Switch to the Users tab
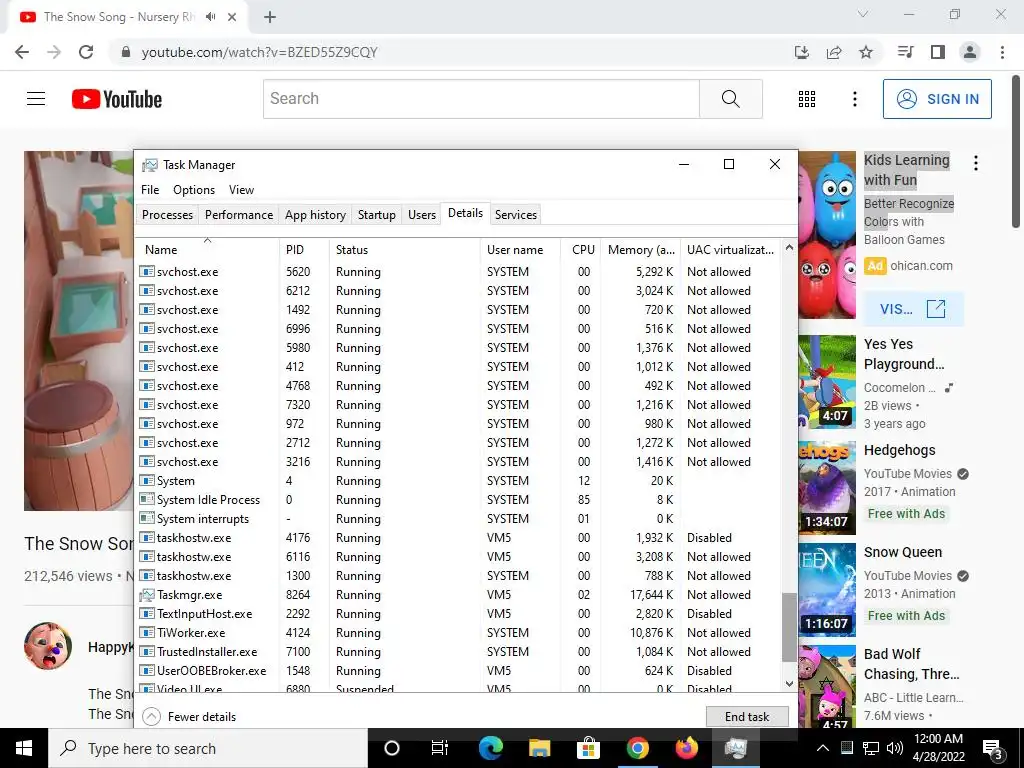 [x=422, y=215]
